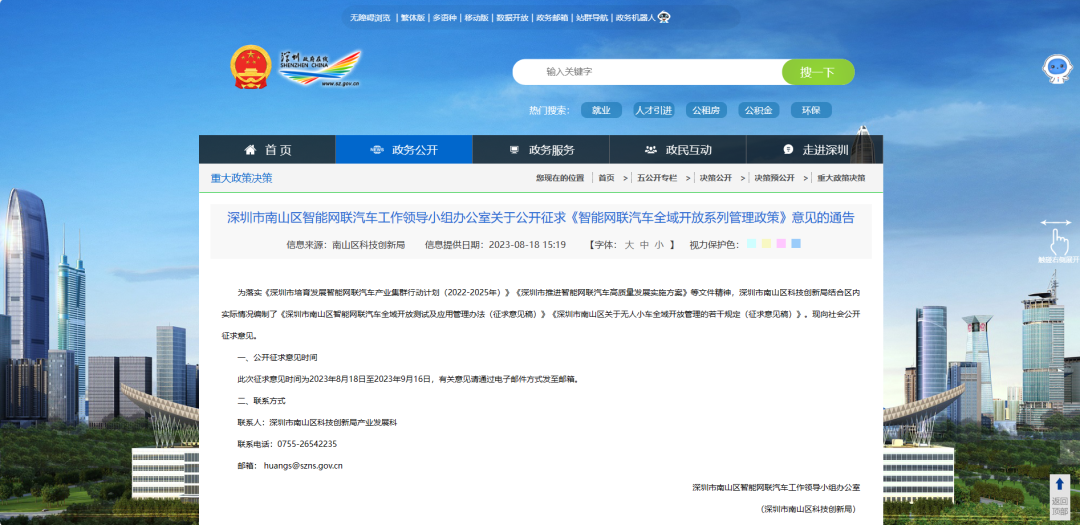Click the hand swipe expand icon
The width and height of the screenshot is (1080, 525).
click(x=1059, y=242)
